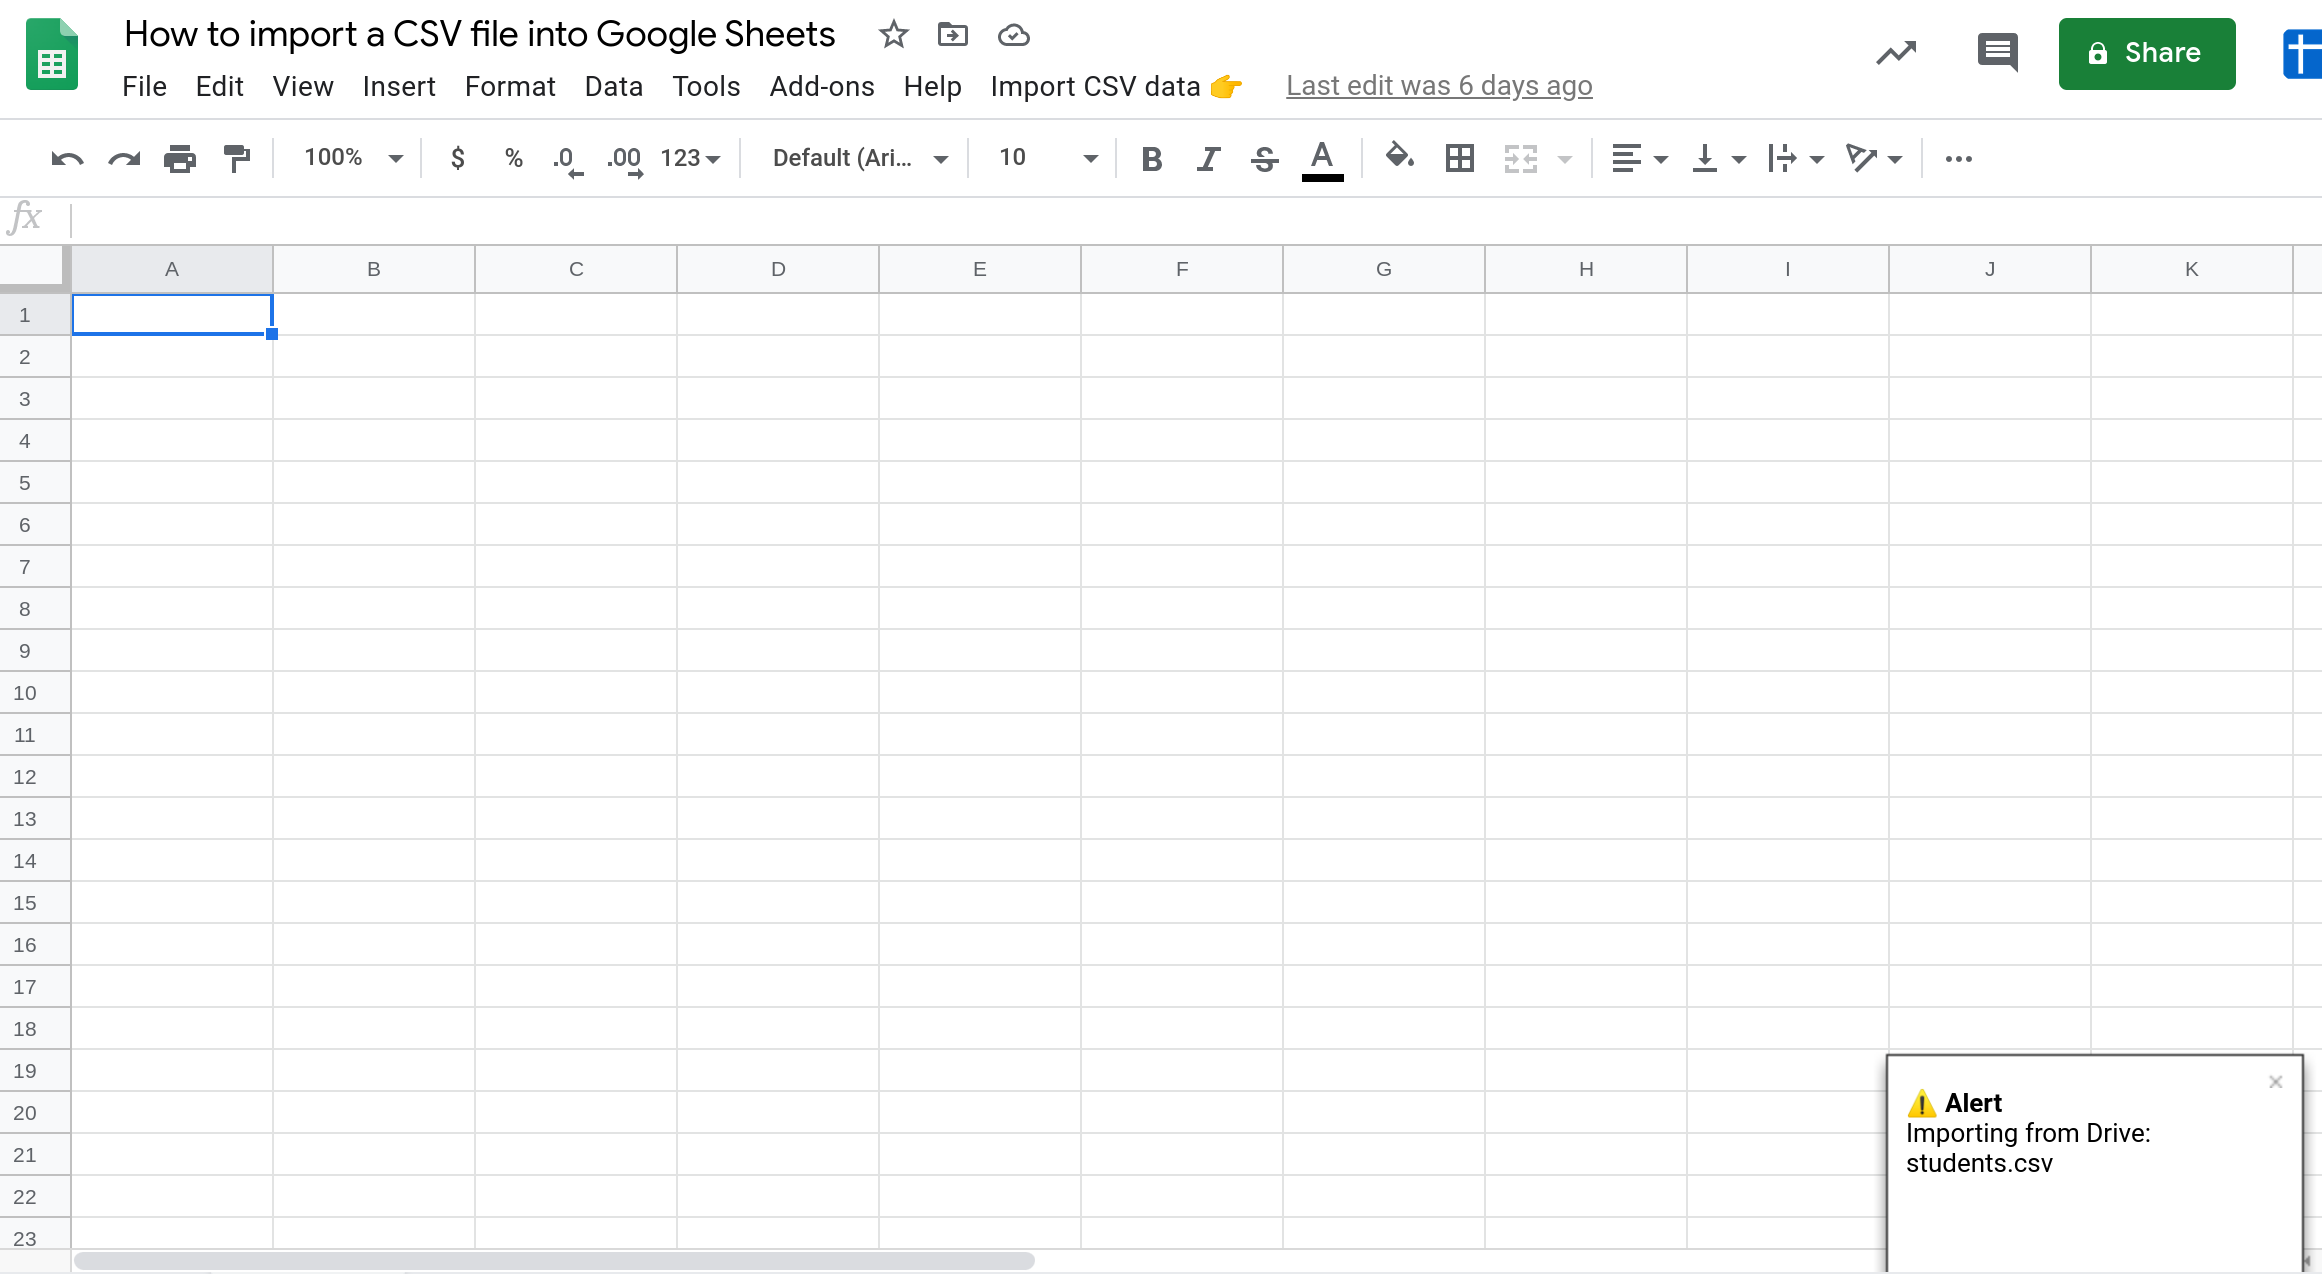The image size is (2322, 1274).
Task: Open the activity trend arrow icon
Action: tap(1896, 53)
